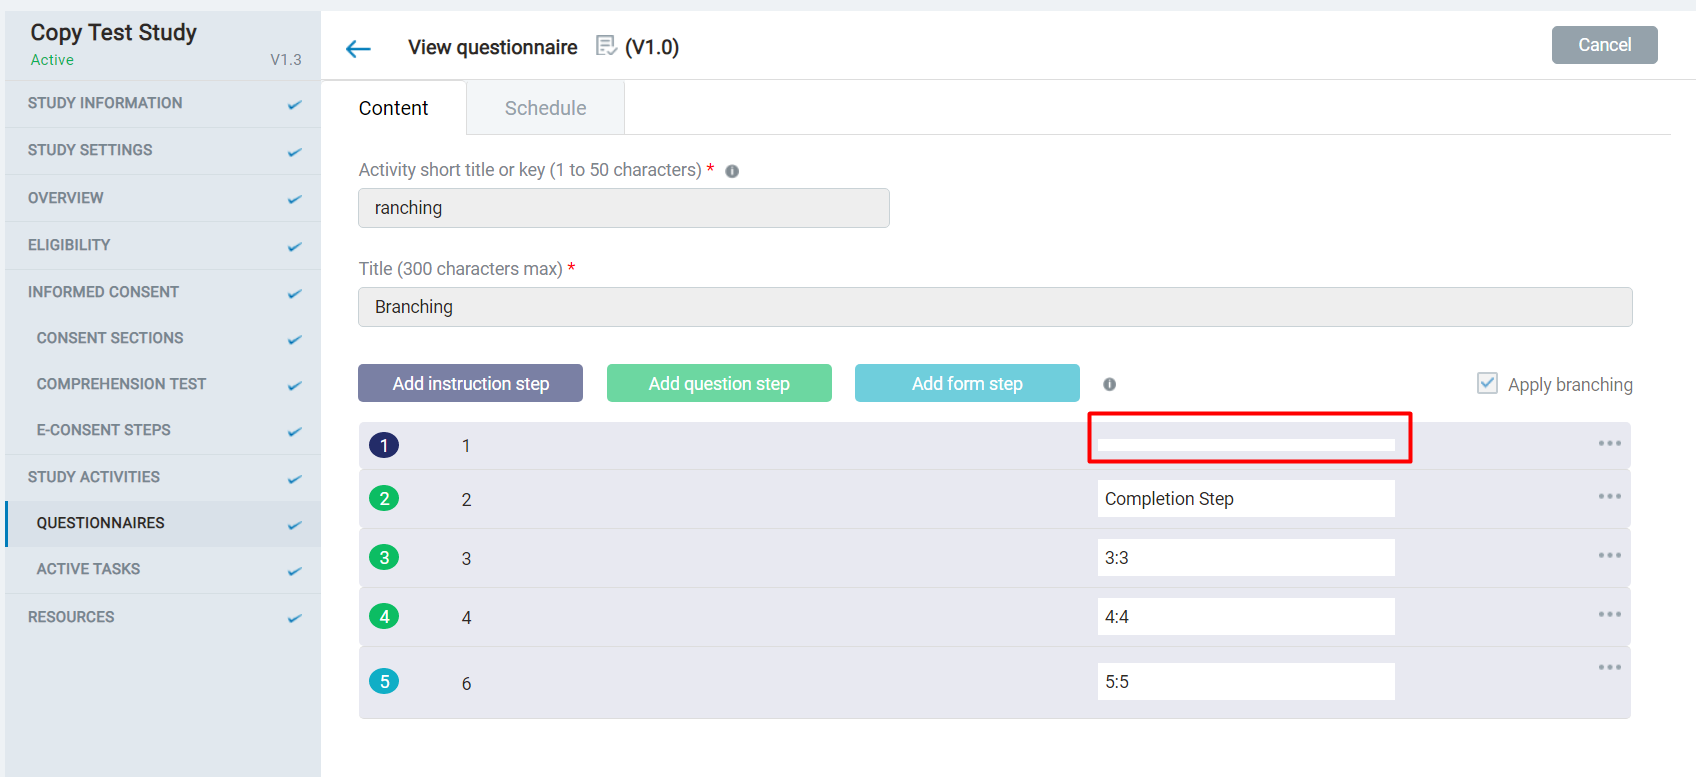Click the info icon beside Activity short title
The image size is (1696, 777).
[x=732, y=171]
